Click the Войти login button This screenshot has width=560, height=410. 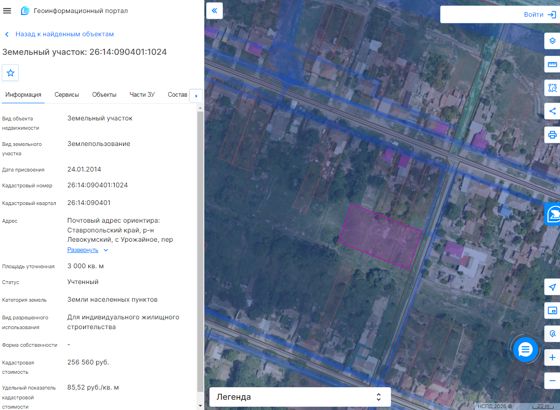539,15
